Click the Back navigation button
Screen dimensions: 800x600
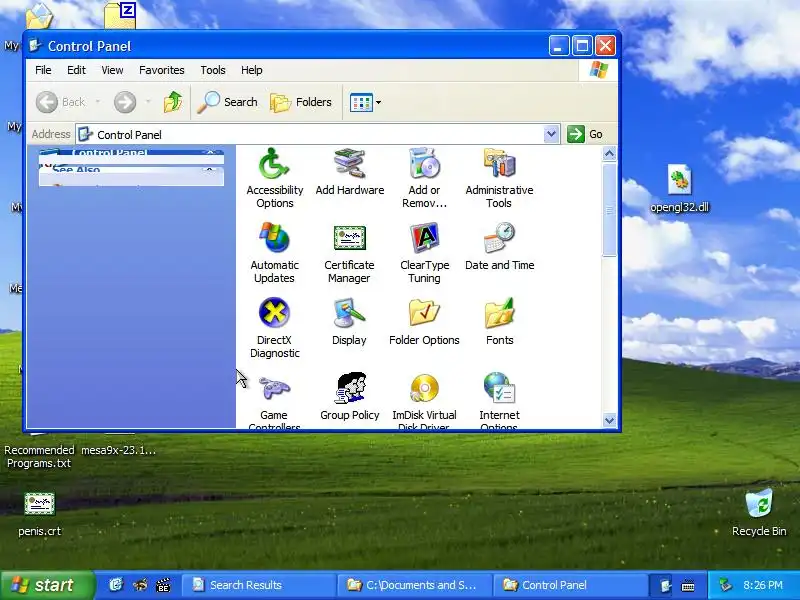(x=61, y=102)
